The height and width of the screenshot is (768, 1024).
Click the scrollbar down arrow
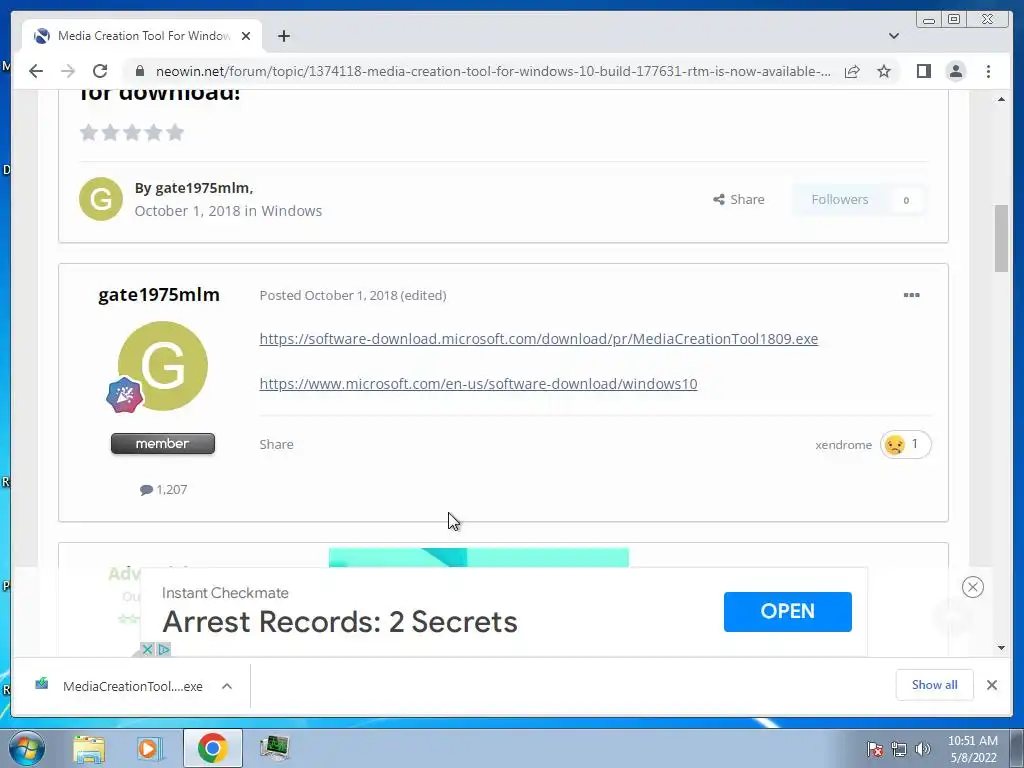1001,648
